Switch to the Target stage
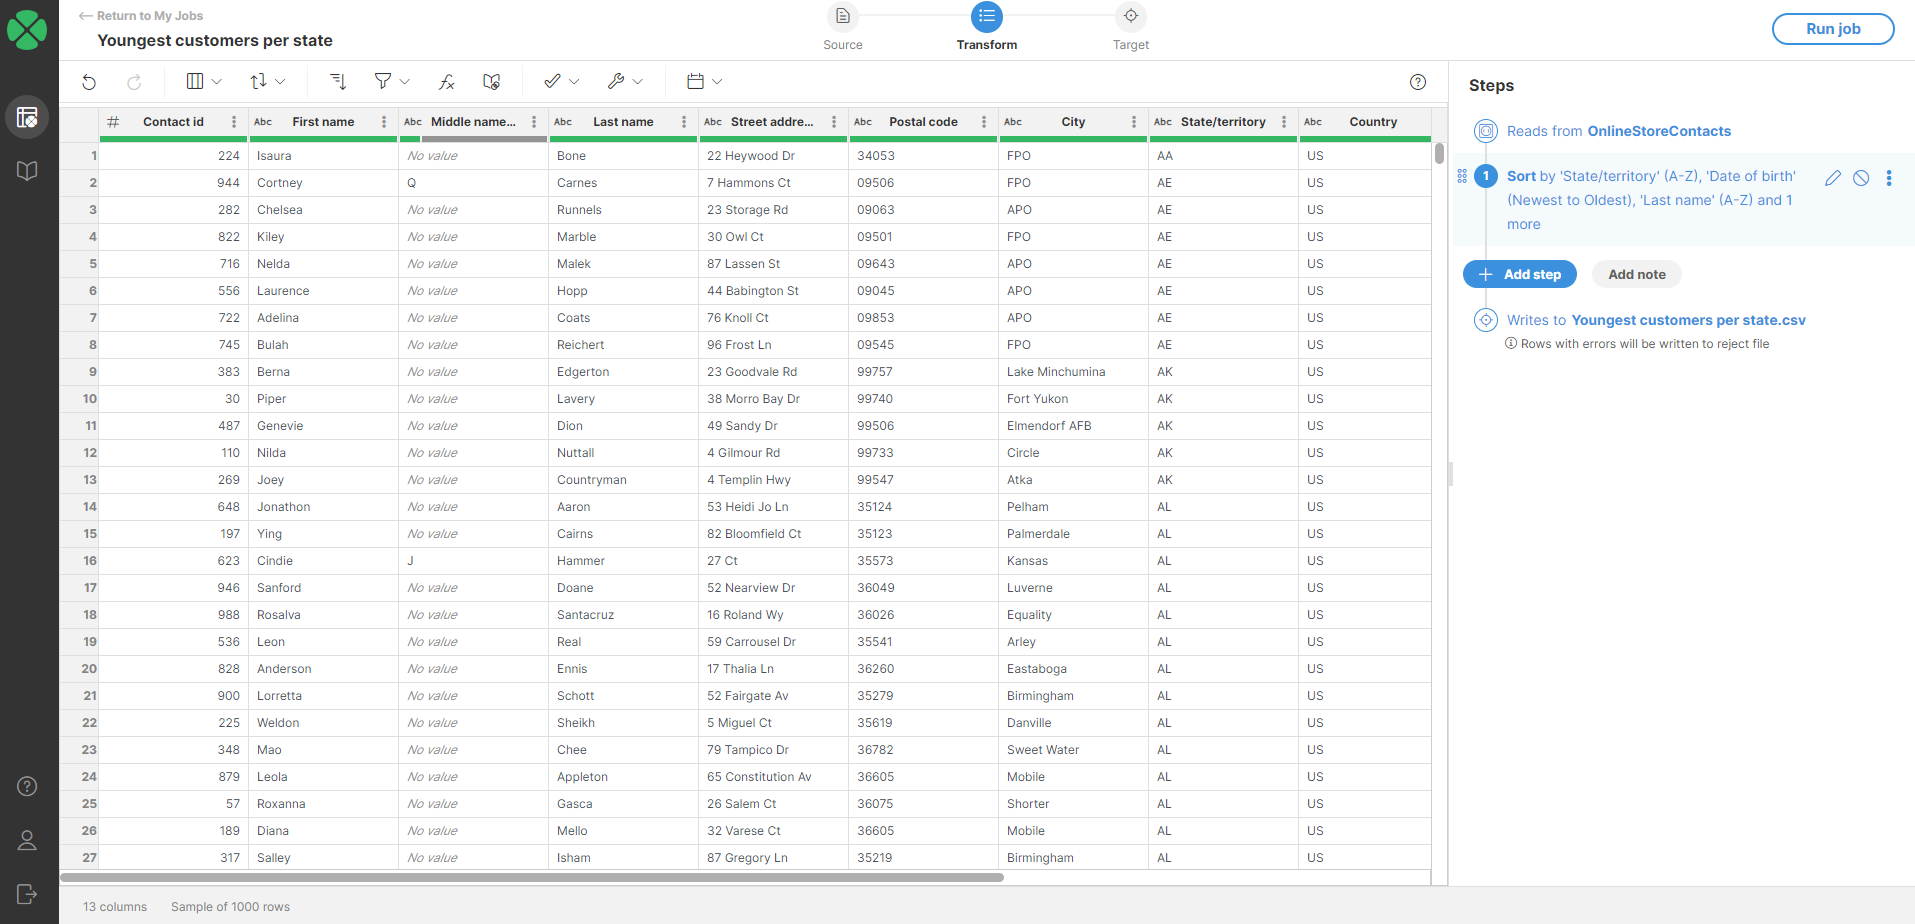Image resolution: width=1915 pixels, height=924 pixels. point(1130,27)
